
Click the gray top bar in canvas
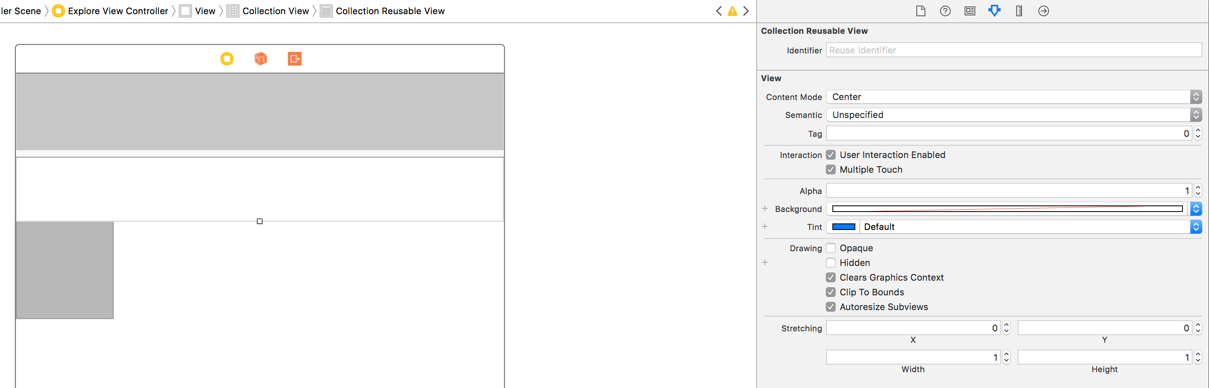(260, 112)
